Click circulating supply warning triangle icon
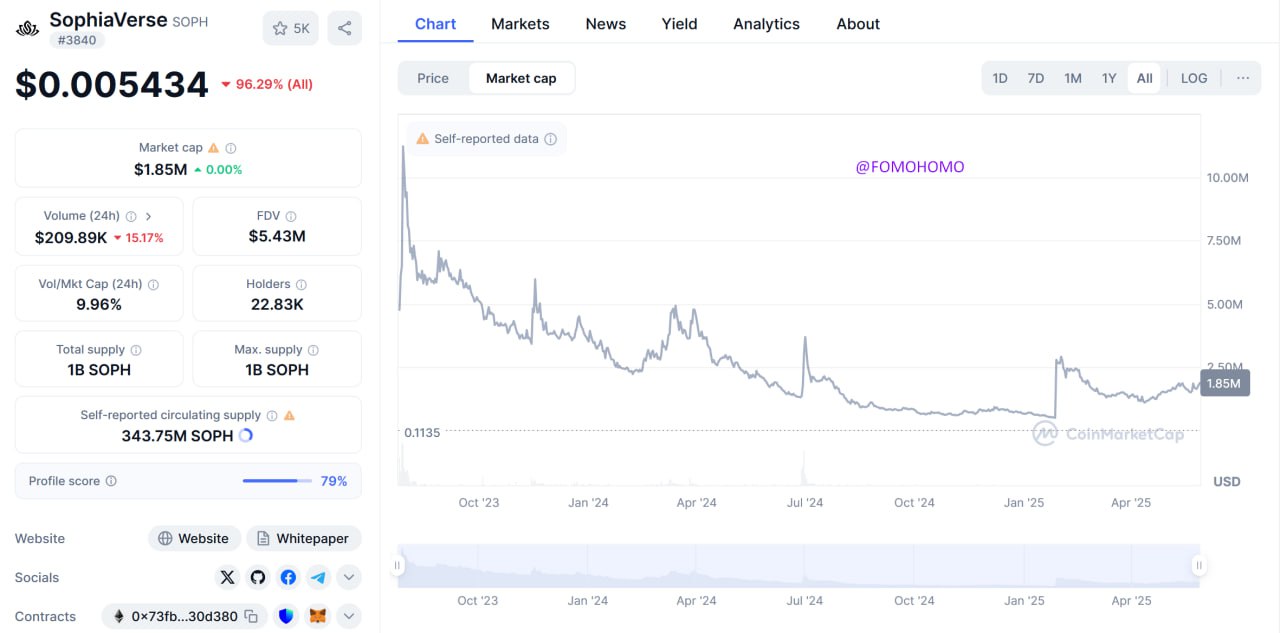This screenshot has width=1280, height=633. [x=289, y=415]
